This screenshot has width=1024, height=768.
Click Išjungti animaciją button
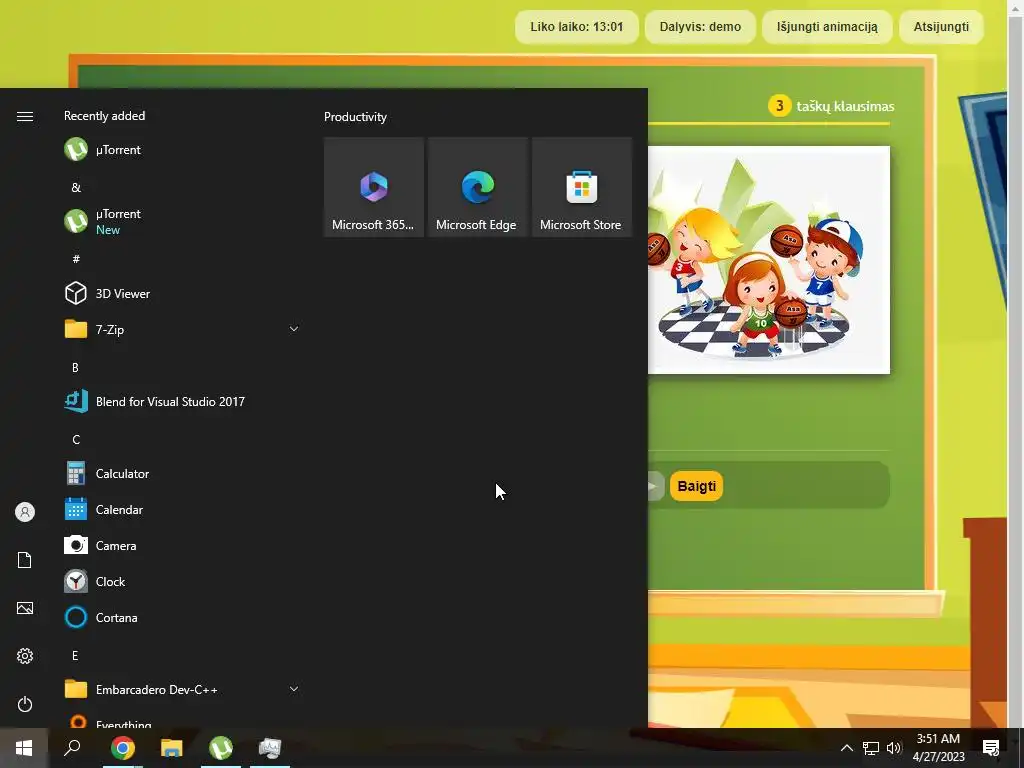click(x=827, y=27)
